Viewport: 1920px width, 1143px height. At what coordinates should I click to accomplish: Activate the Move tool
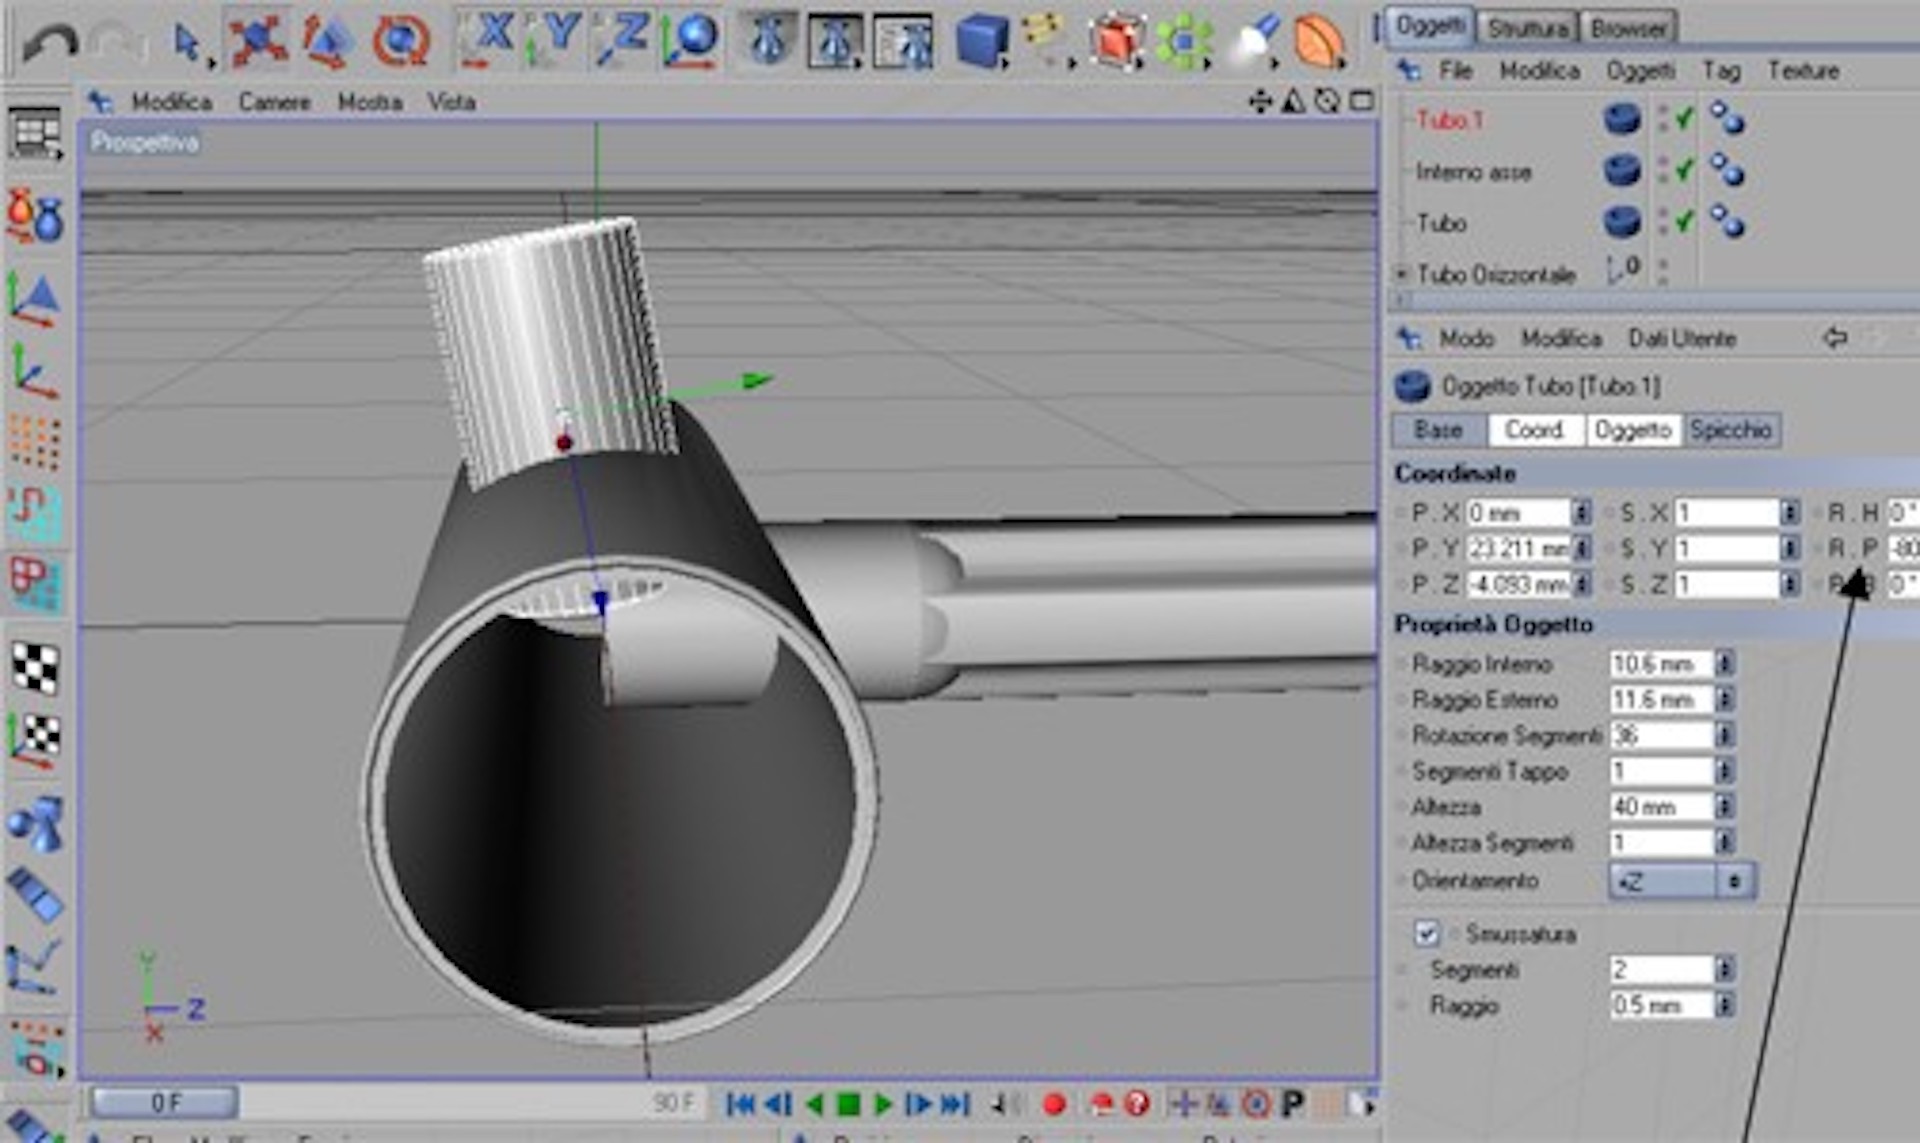pos(257,42)
